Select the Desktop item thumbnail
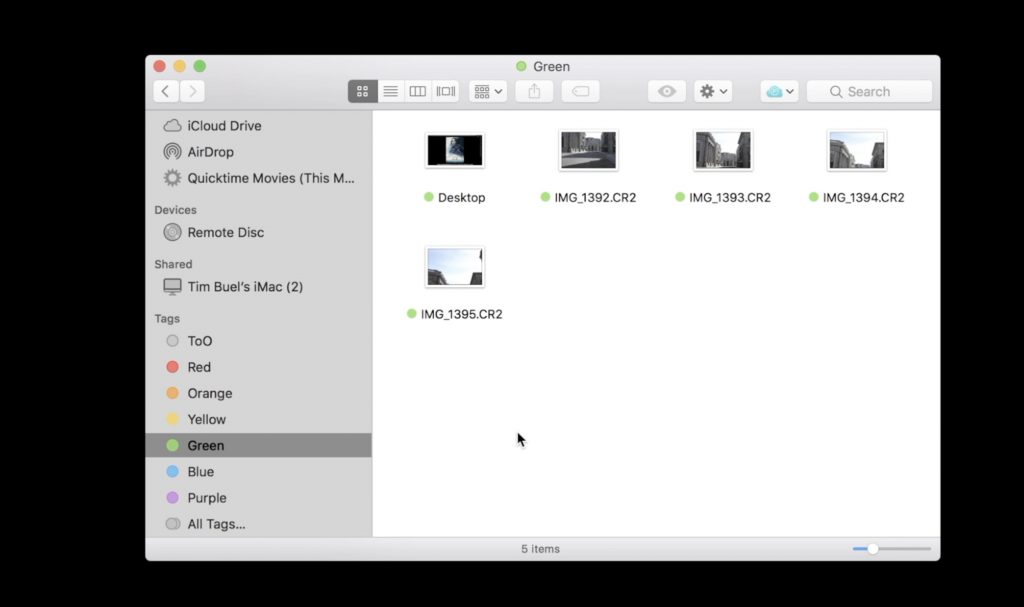 (x=455, y=150)
